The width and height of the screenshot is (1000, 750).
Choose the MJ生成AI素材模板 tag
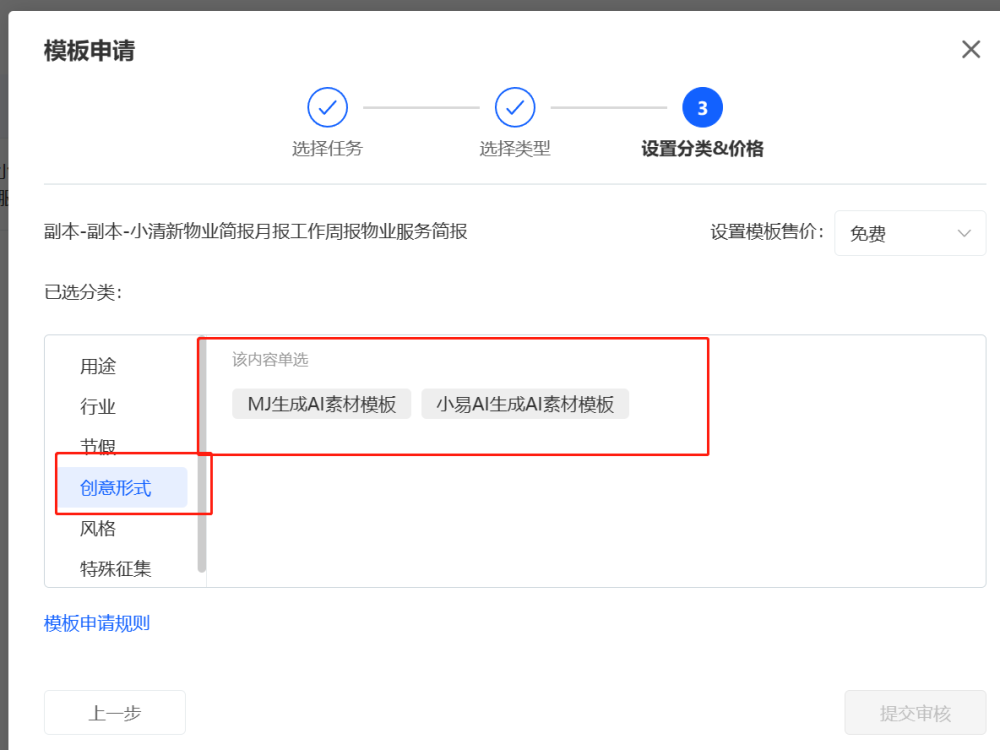pyautogui.click(x=321, y=404)
